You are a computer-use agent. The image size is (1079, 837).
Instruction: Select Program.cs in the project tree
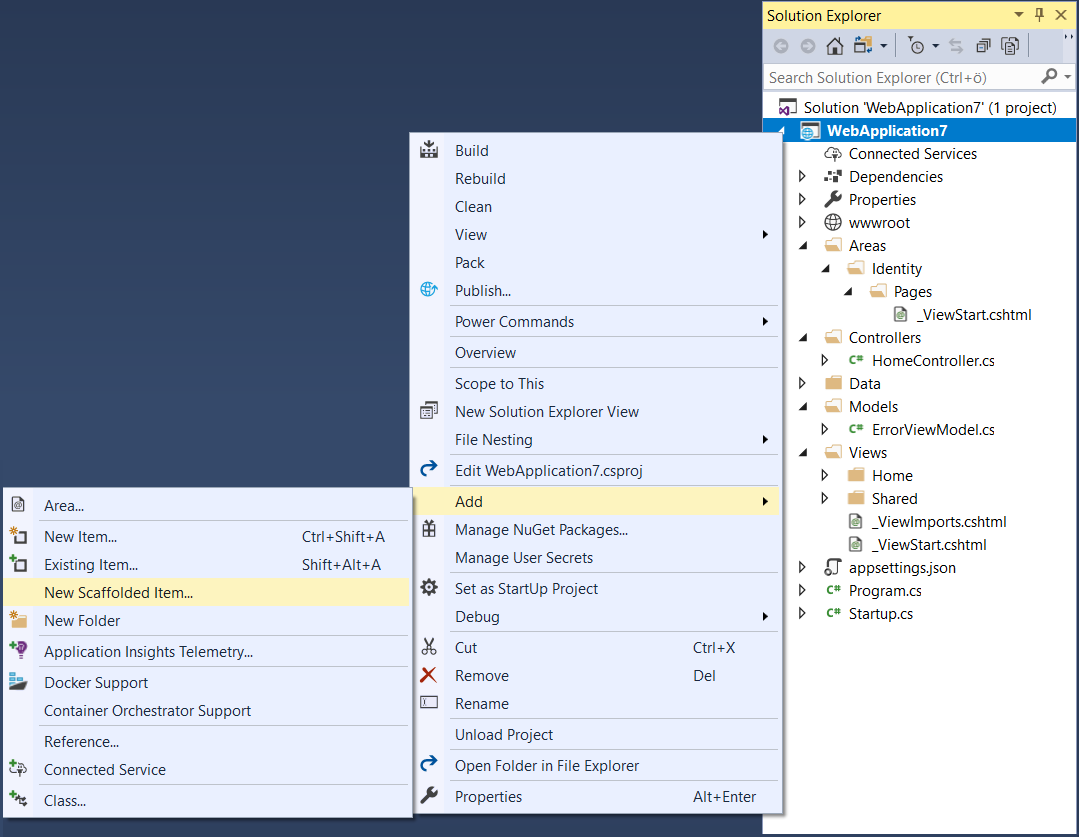885,591
